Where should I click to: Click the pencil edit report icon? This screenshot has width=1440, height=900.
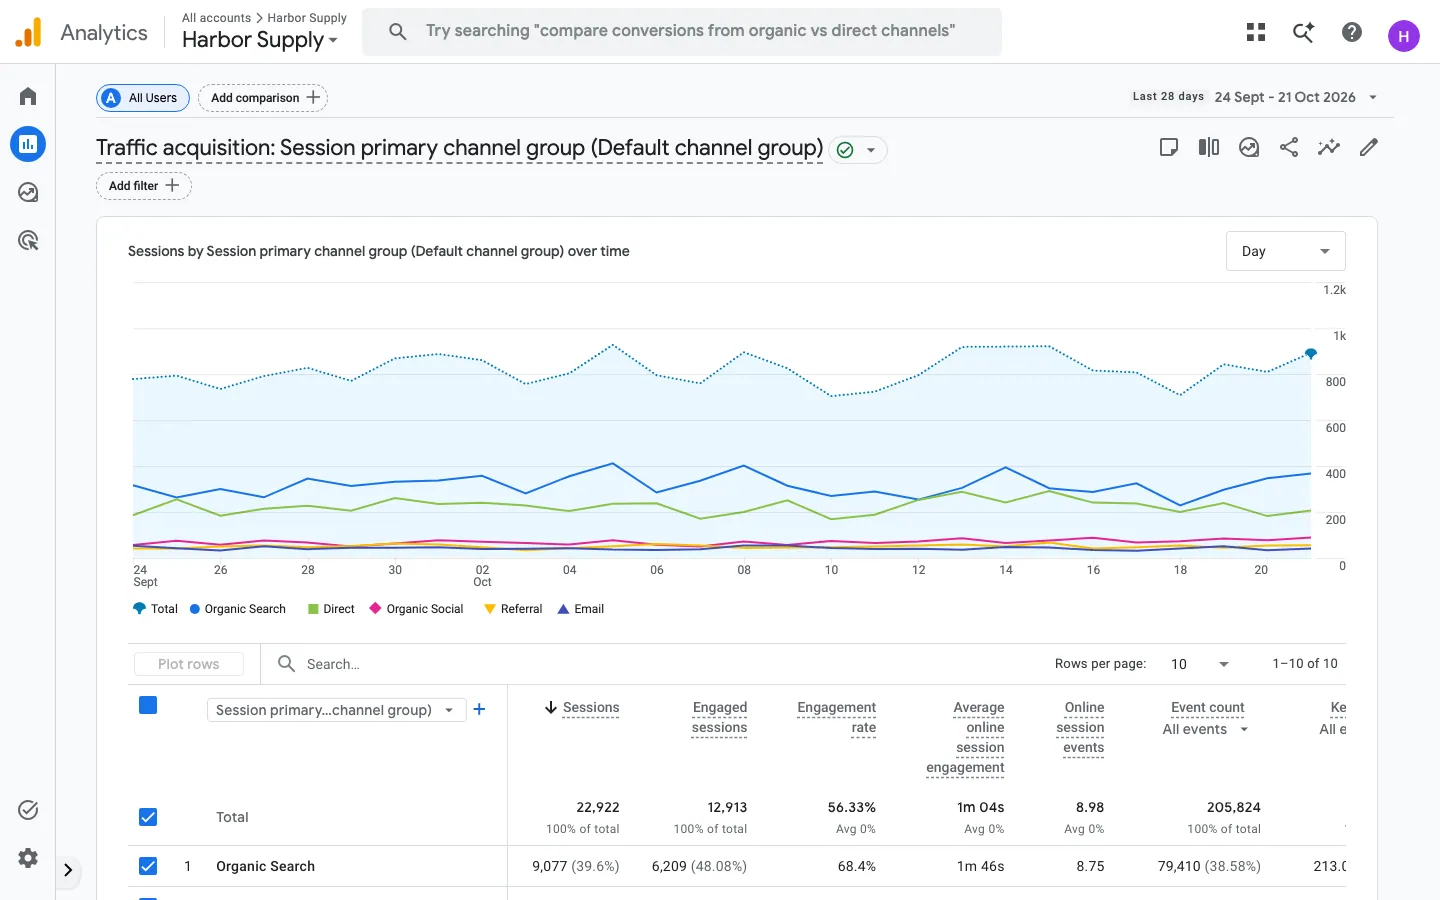click(1369, 148)
